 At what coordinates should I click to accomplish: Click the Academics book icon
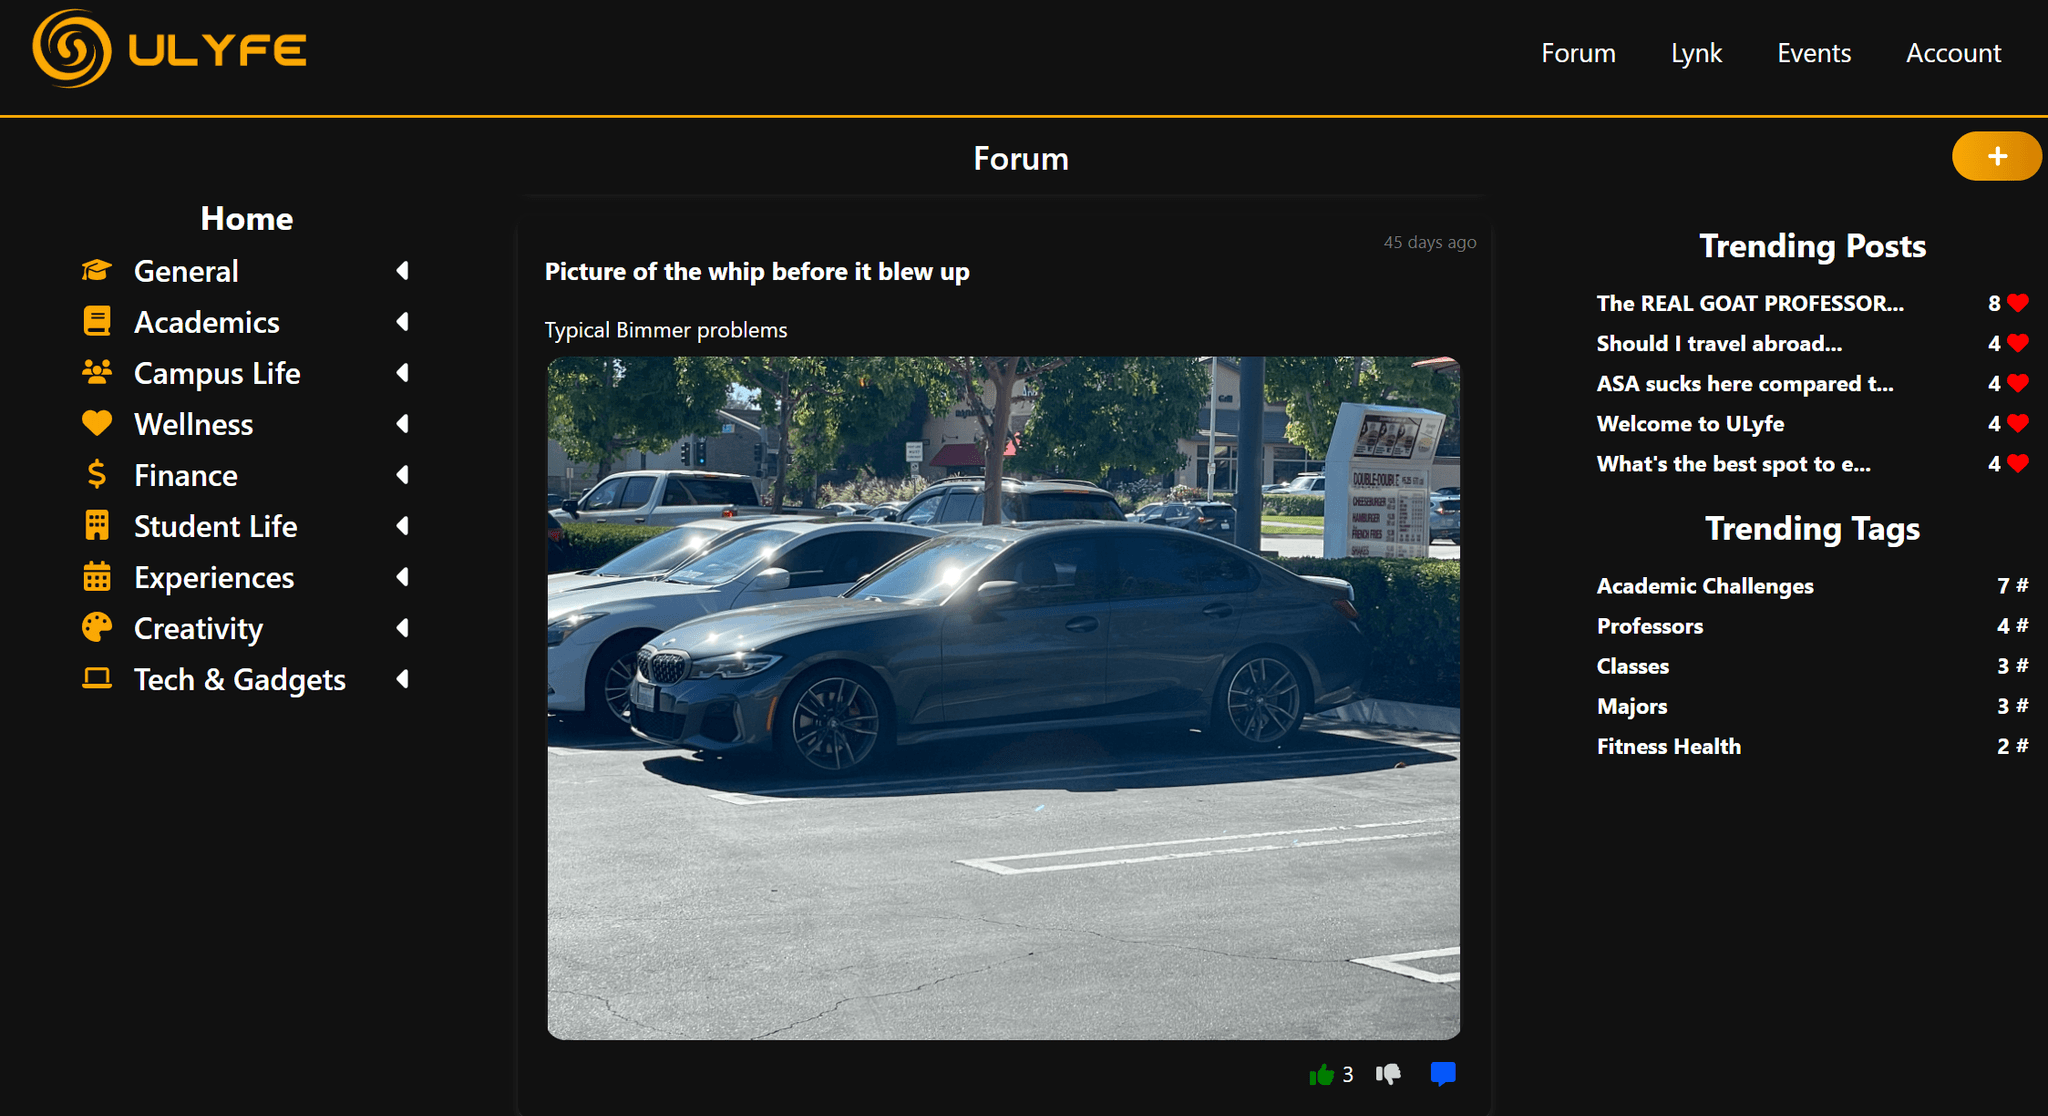97,321
